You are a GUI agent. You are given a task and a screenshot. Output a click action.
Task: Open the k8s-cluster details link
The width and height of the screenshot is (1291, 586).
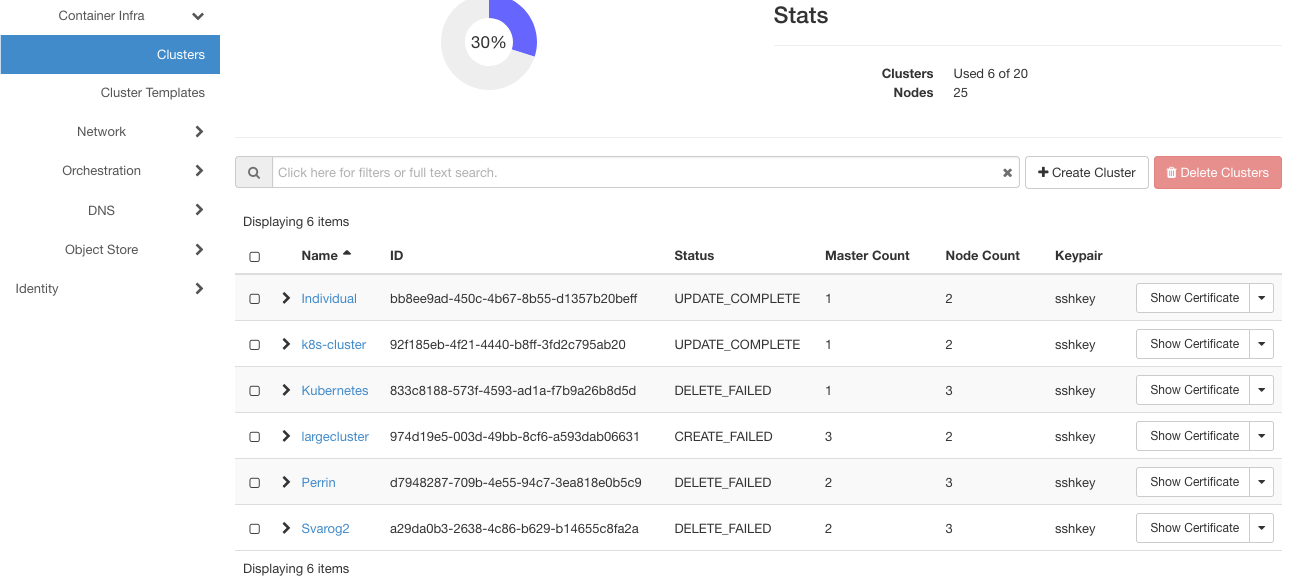point(333,344)
